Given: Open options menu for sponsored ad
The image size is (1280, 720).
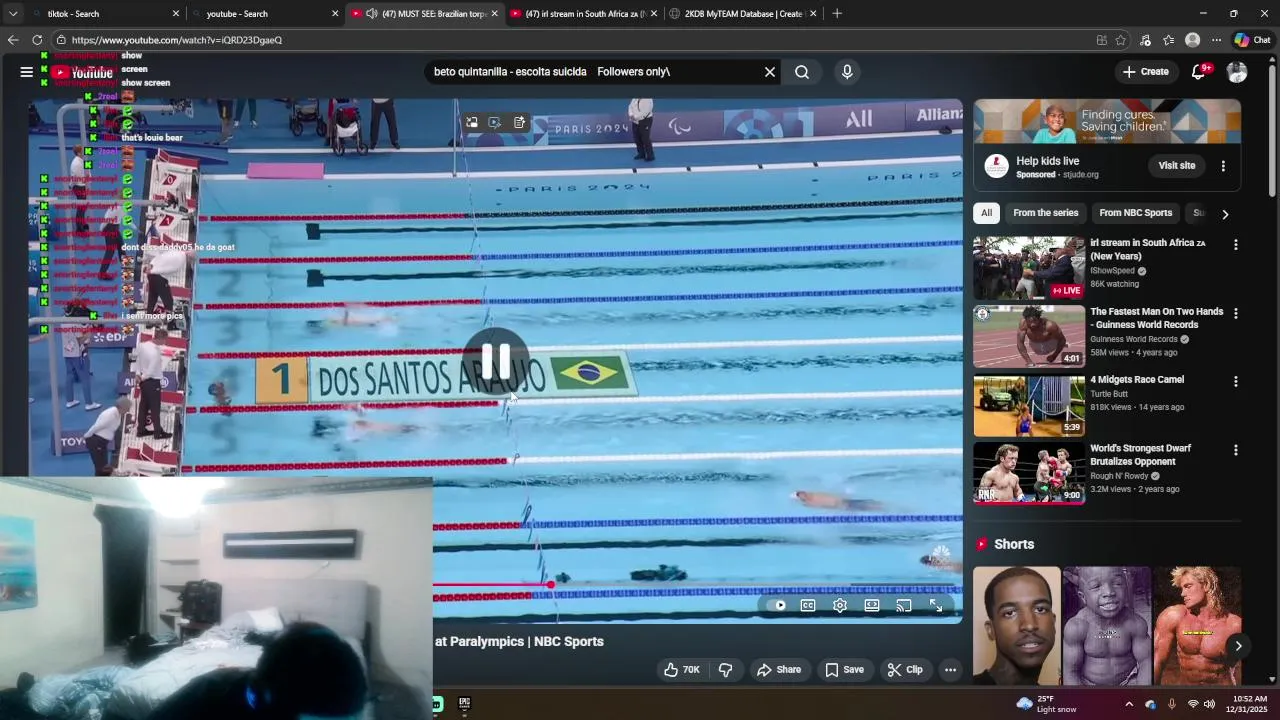Looking at the screenshot, I should tap(1223, 166).
